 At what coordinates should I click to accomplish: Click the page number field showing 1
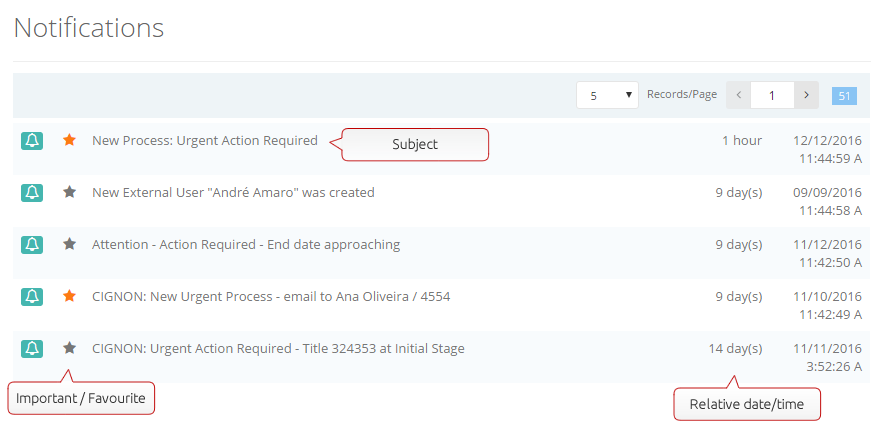click(x=772, y=95)
